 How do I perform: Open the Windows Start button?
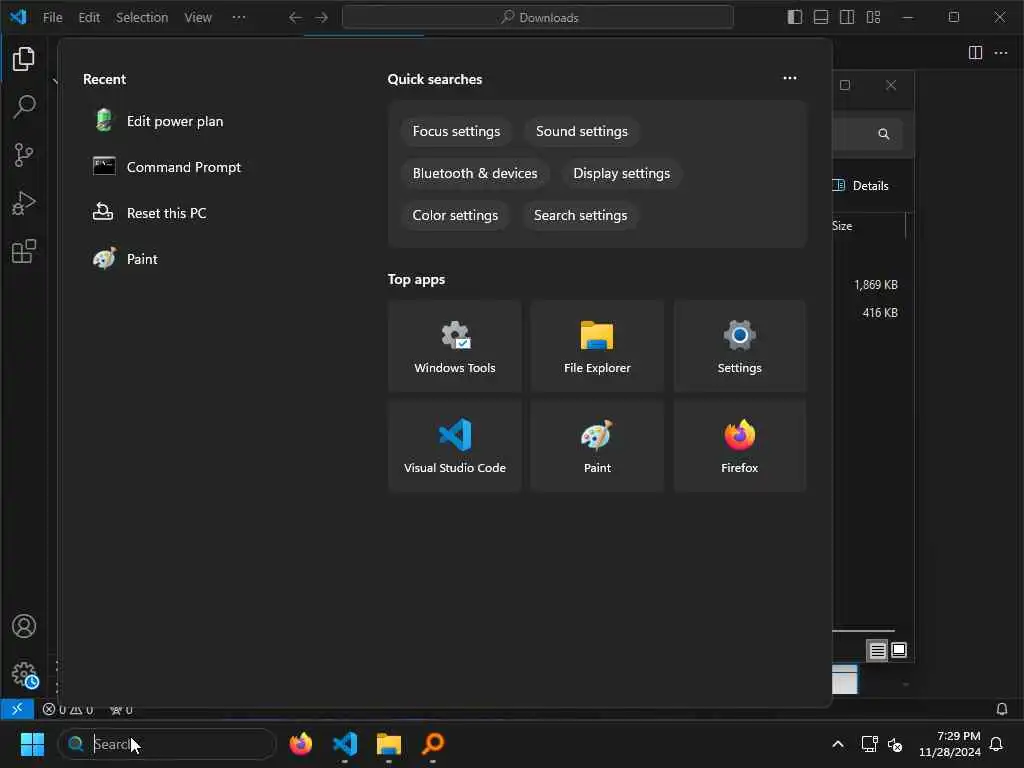pyautogui.click(x=32, y=744)
